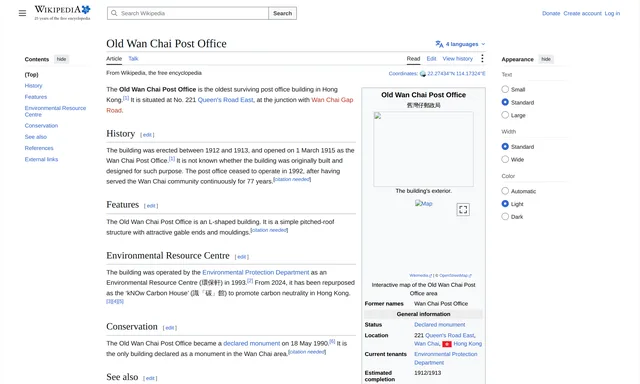The width and height of the screenshot is (640, 384).
Task: Expand the map to fullscreen
Action: 463,209
